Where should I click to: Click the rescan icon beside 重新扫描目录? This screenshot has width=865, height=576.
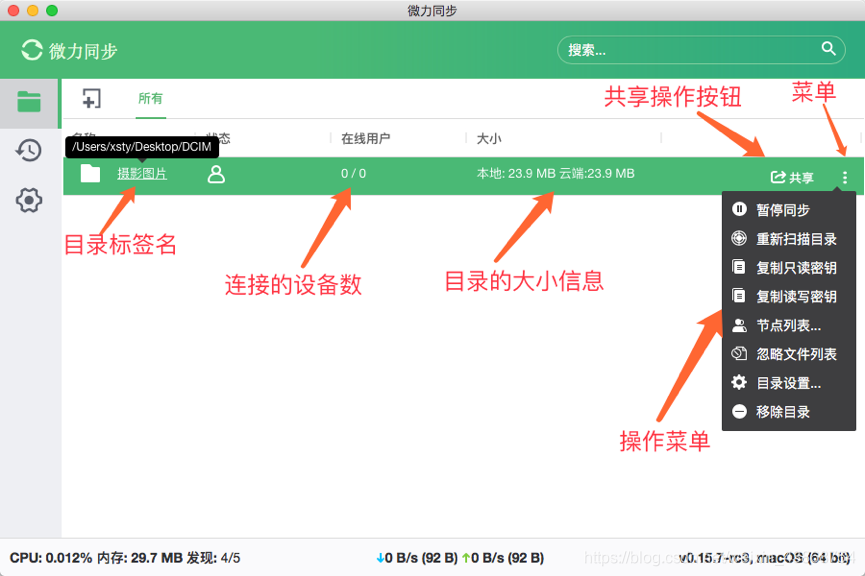739,238
